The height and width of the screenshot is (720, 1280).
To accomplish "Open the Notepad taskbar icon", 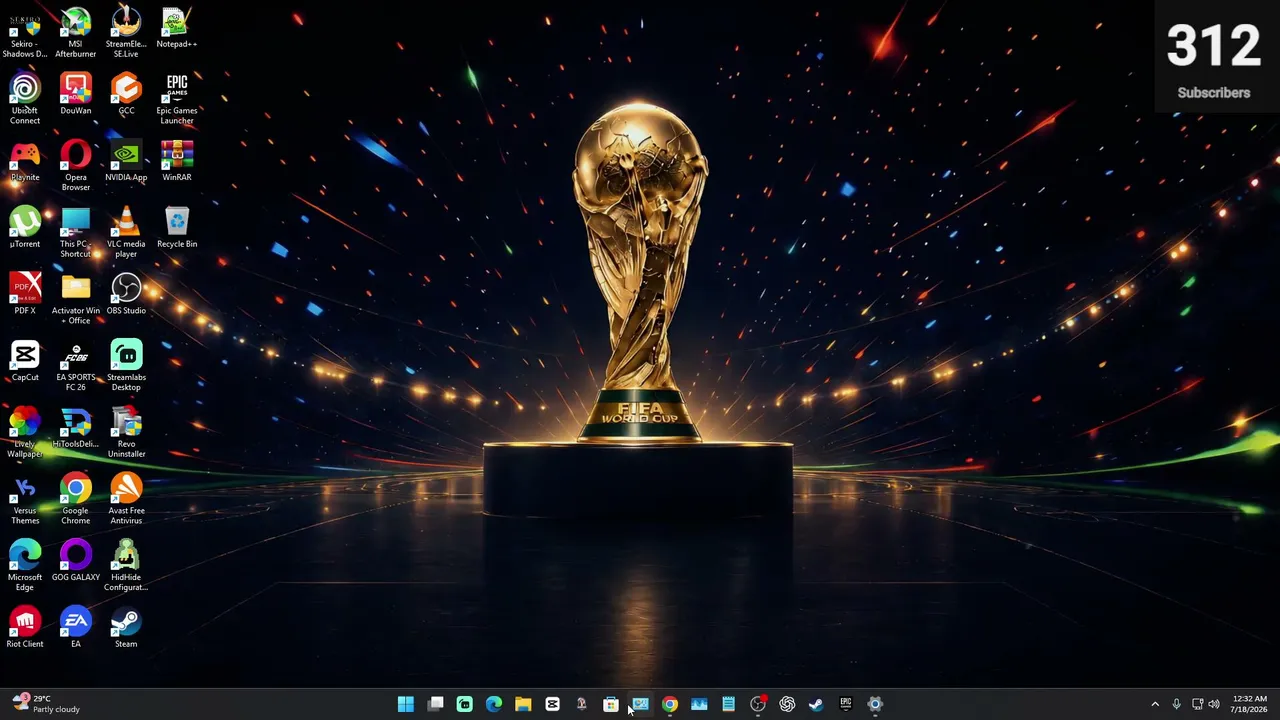I will [728, 704].
